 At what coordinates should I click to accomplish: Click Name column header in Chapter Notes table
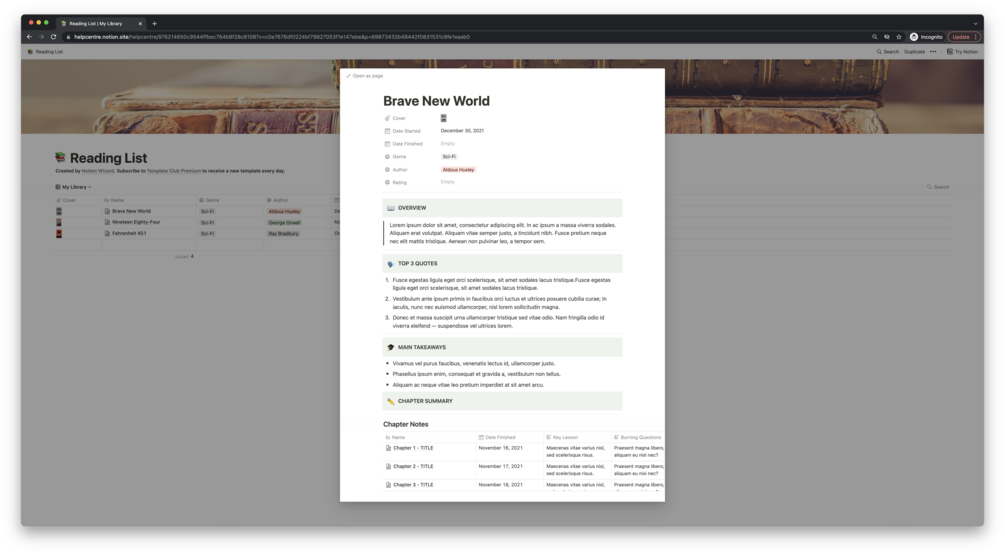tap(395, 437)
